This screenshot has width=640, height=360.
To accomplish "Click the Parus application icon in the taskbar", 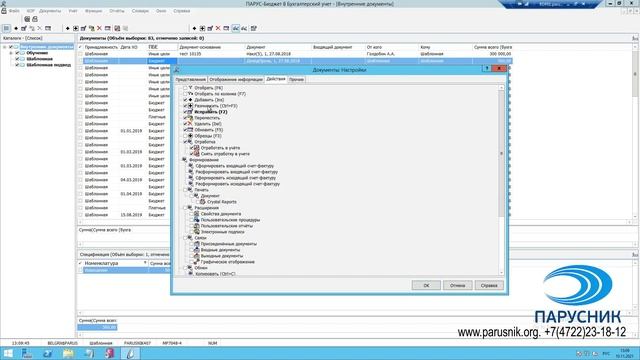I will coord(130,353).
